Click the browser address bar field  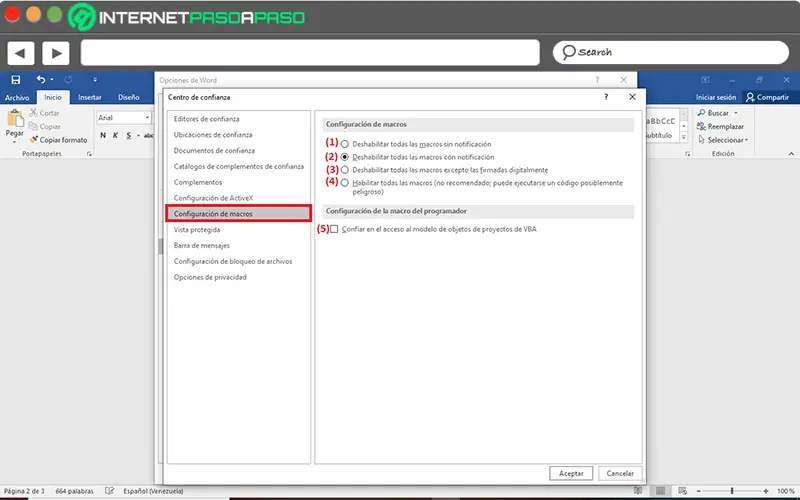tap(310, 53)
